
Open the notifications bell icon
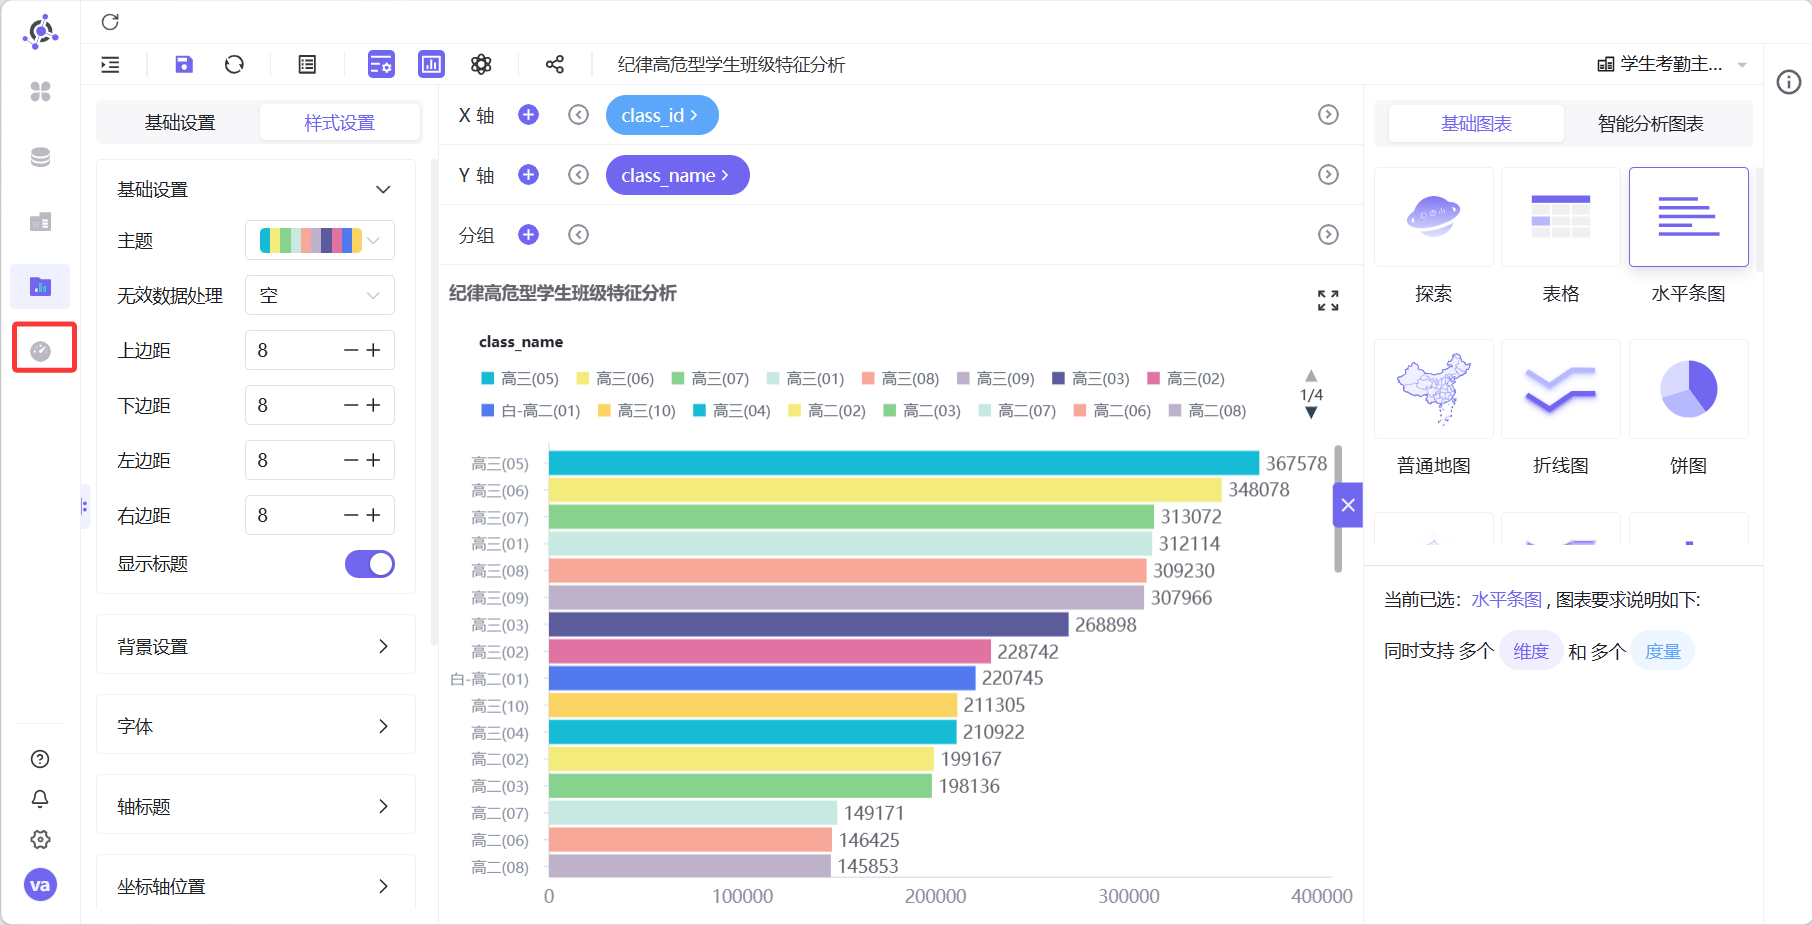click(40, 799)
